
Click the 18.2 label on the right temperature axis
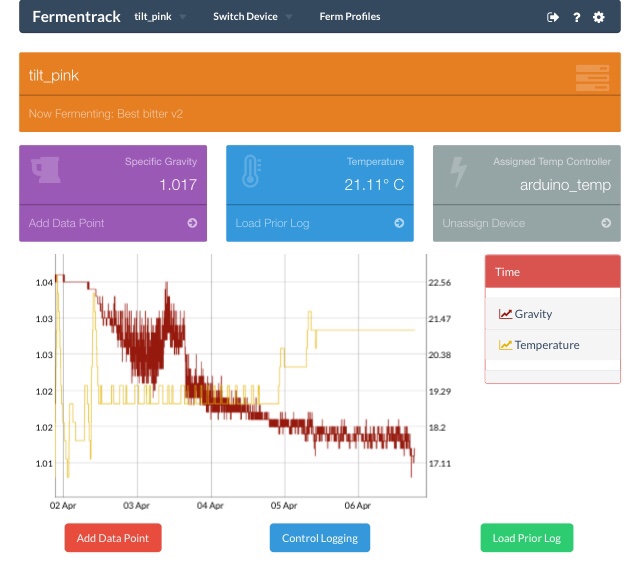click(437, 428)
